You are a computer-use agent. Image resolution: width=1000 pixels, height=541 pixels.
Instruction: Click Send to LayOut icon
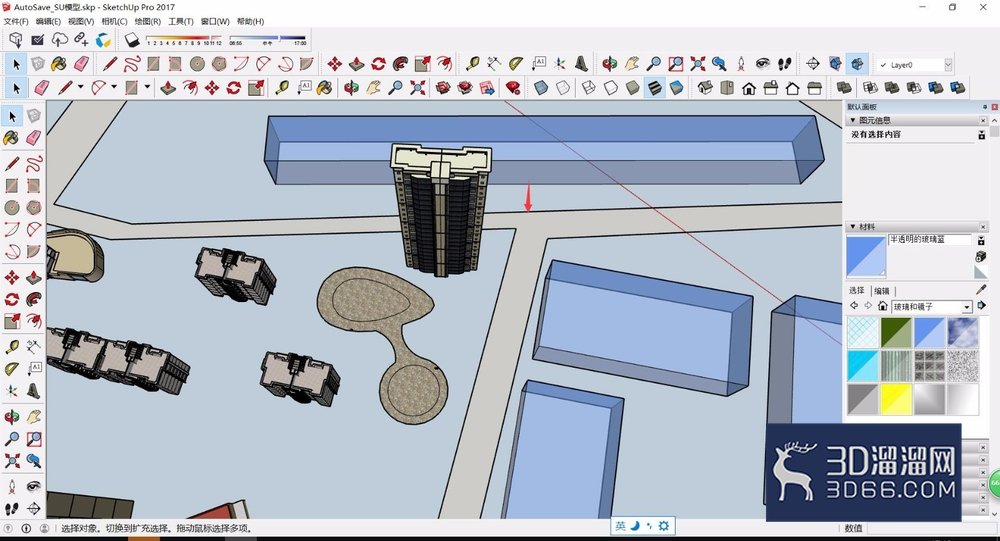point(487,87)
